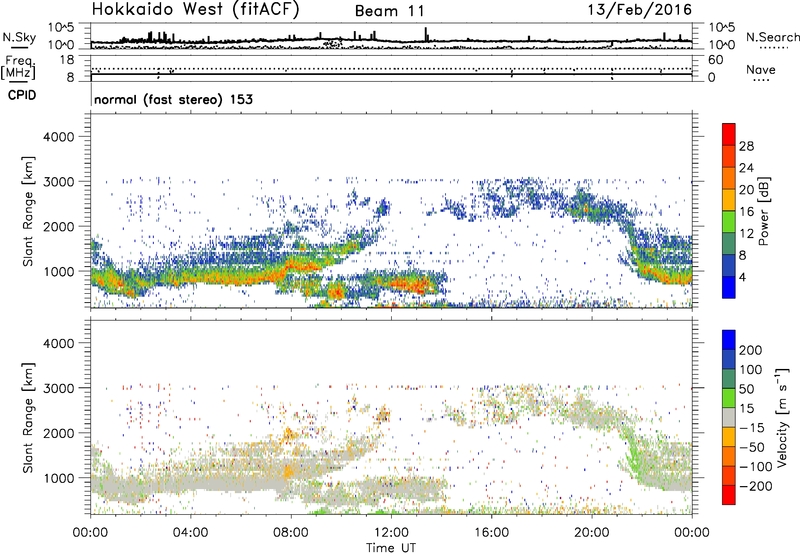Click the 'Freq. [MHz]' axis label

coord(18,68)
